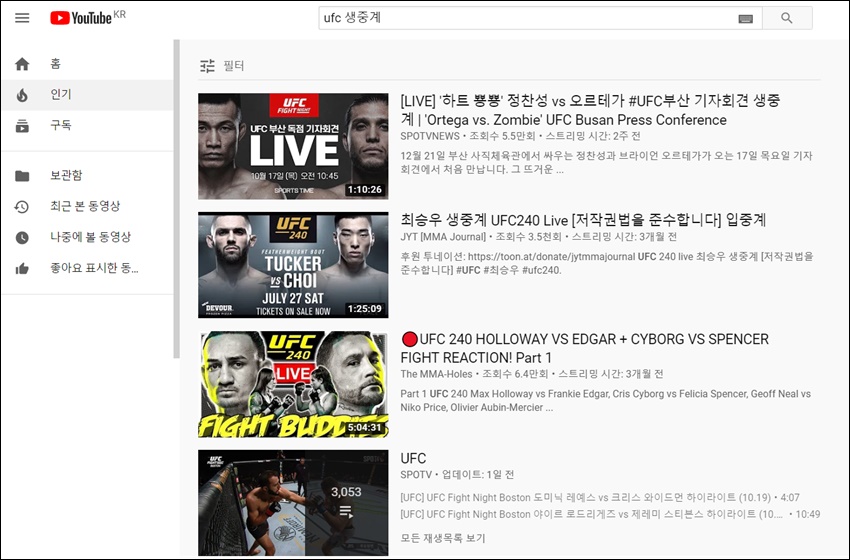Screen dimensions: 850x560
Task: Open the Fight Buddies UFC 240 thumbnail
Action: pyautogui.click(x=293, y=384)
